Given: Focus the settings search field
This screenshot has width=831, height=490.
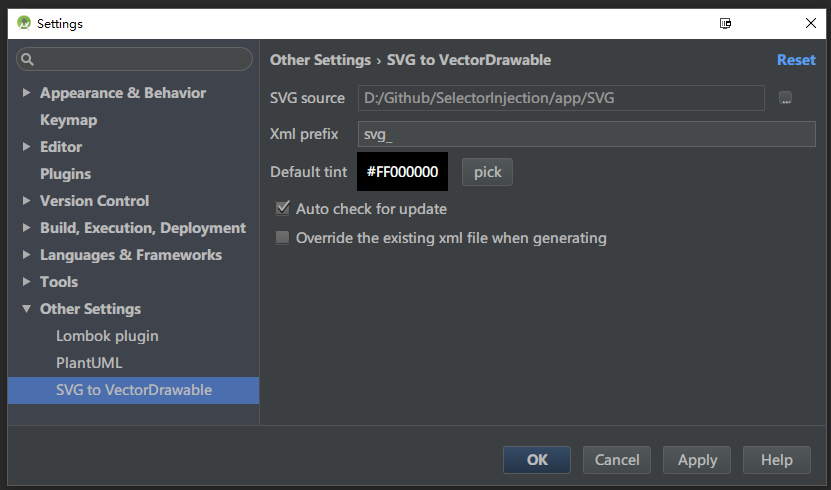Looking at the screenshot, I should (134, 59).
